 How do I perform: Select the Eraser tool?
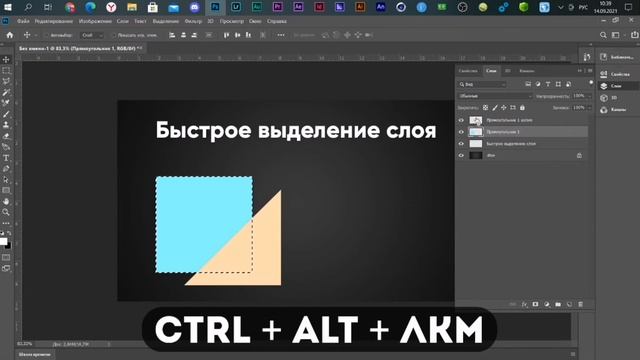(6, 136)
